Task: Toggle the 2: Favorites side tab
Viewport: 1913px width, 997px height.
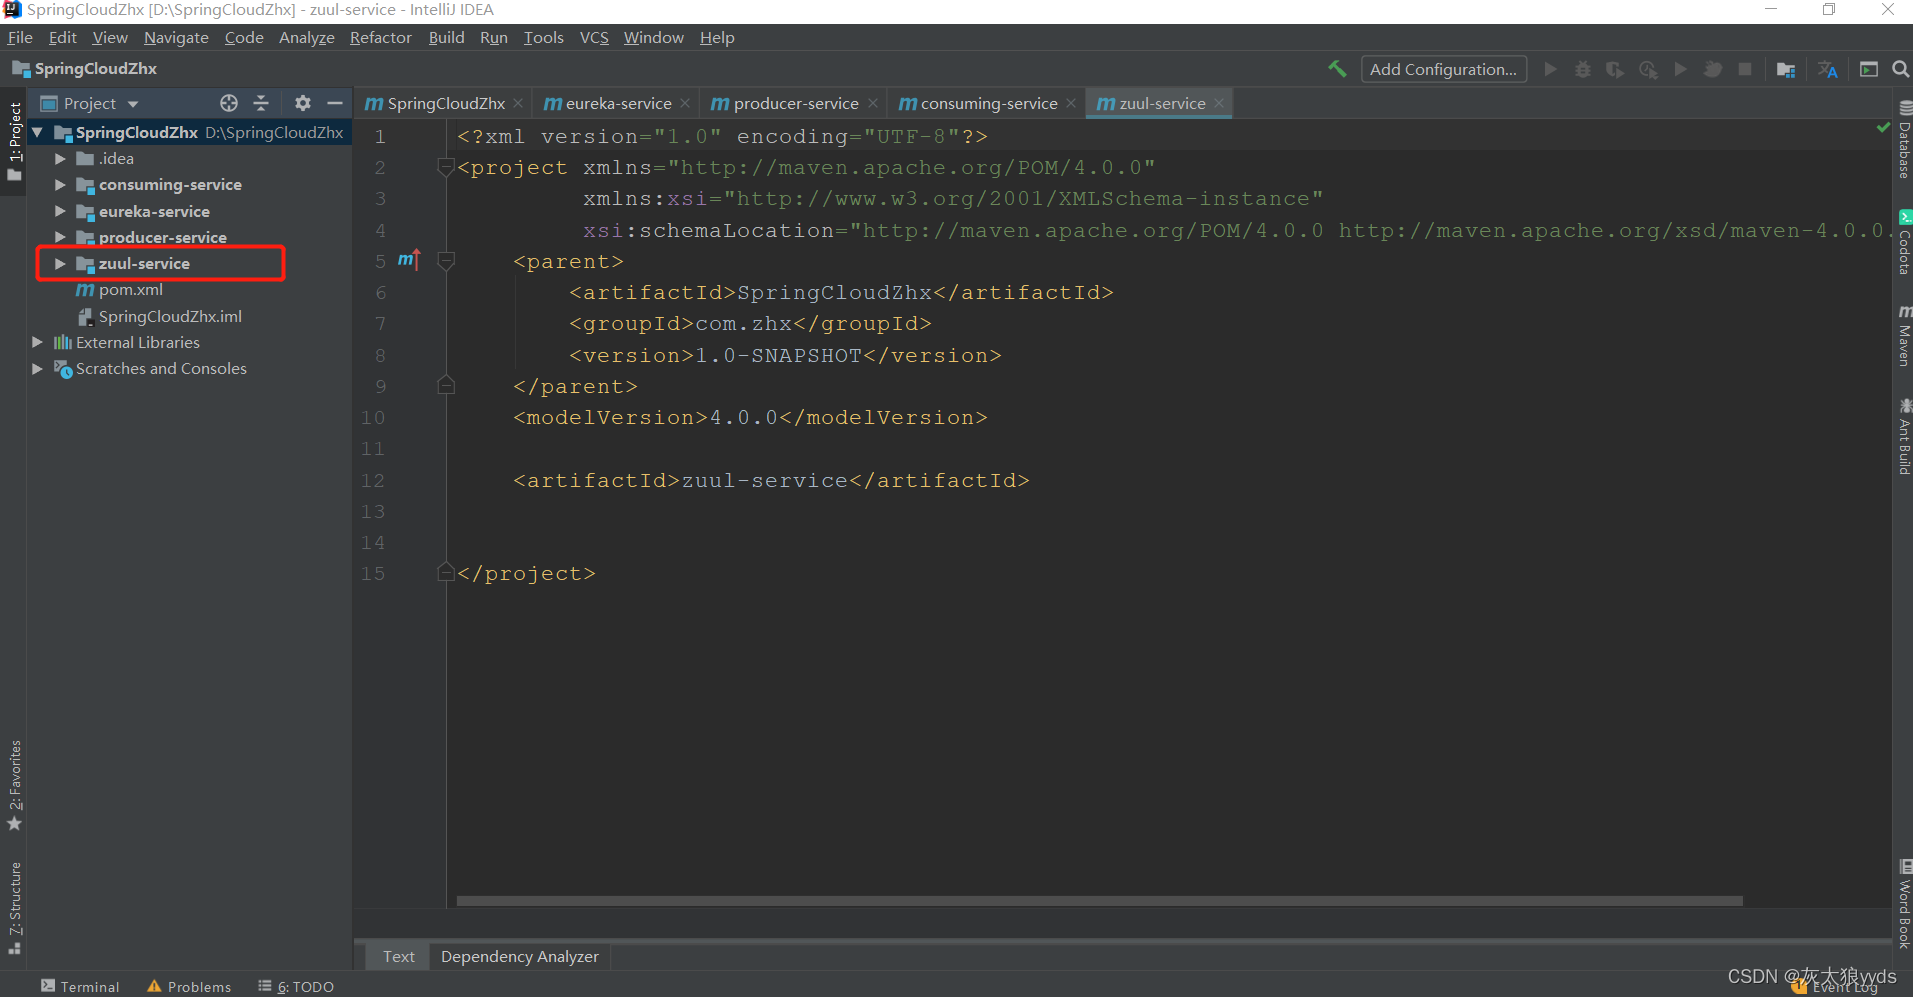Action: pos(14,786)
